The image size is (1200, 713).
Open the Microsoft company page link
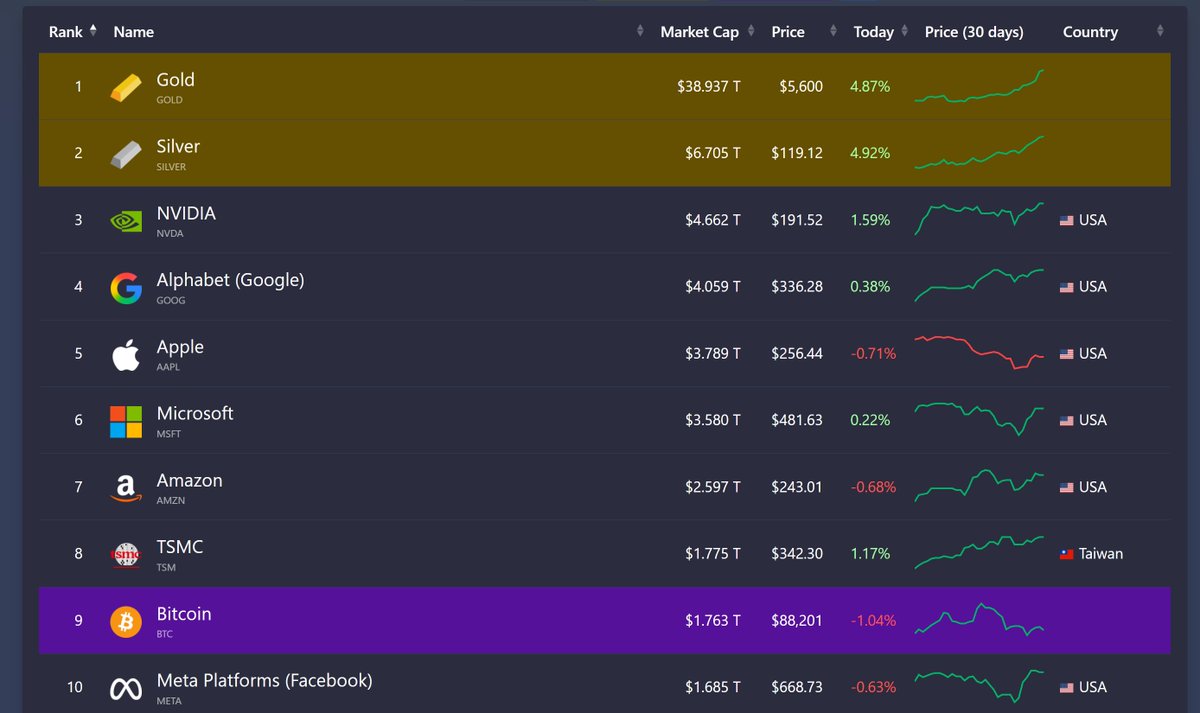click(x=195, y=413)
